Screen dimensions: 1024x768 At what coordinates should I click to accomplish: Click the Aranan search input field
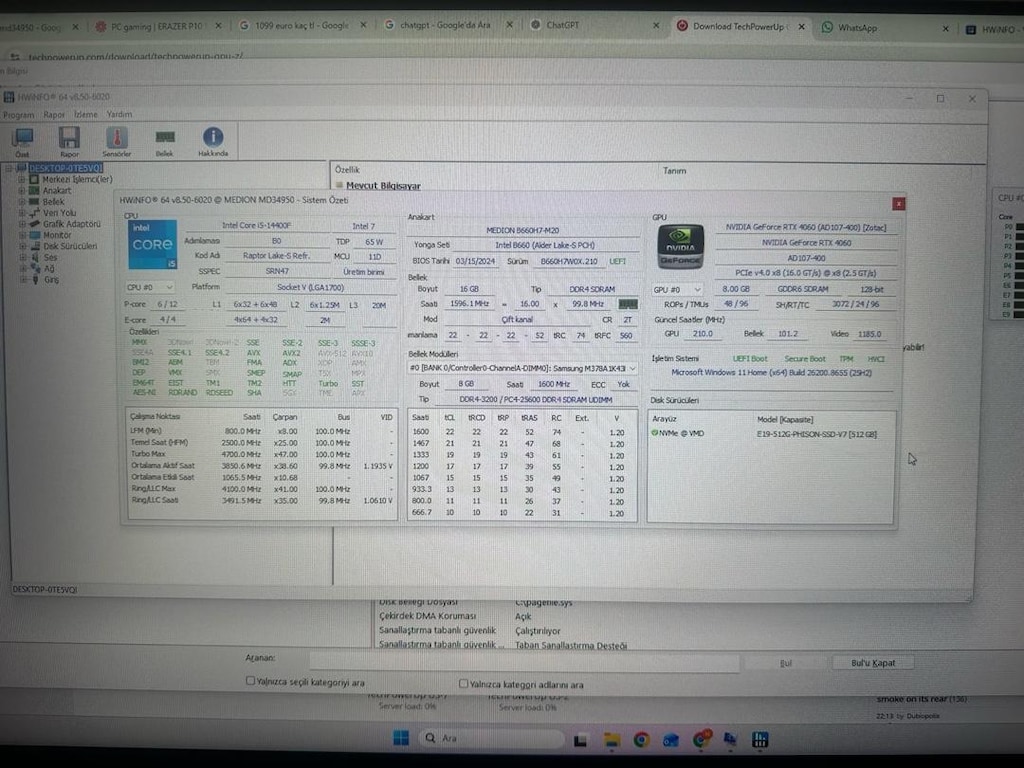pos(524,662)
